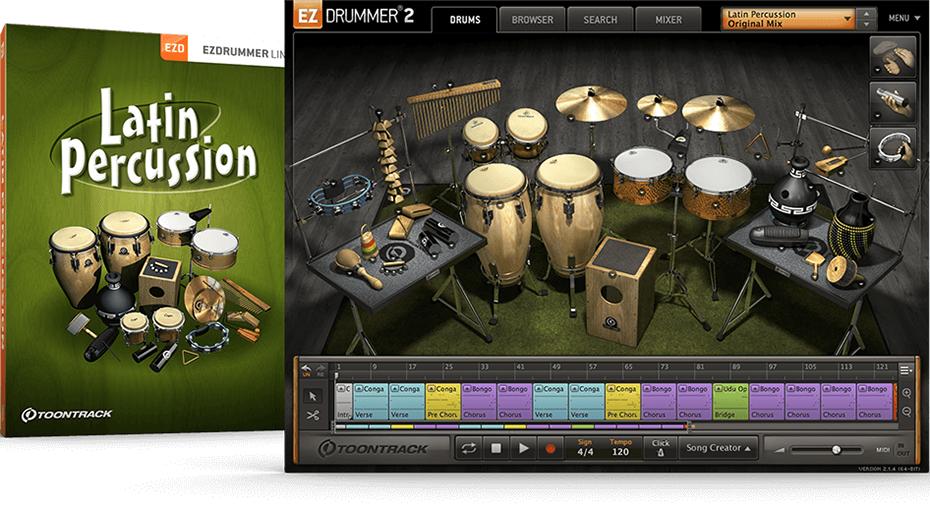This screenshot has height=508, width=930.
Task: Zoom in on the song track
Action: pos(906,393)
